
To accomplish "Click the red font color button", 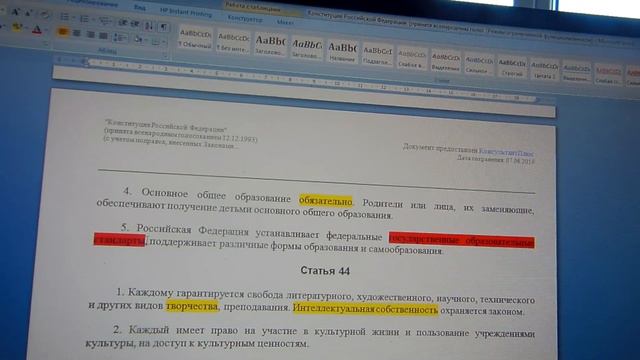I will pyautogui.click(x=37, y=29).
